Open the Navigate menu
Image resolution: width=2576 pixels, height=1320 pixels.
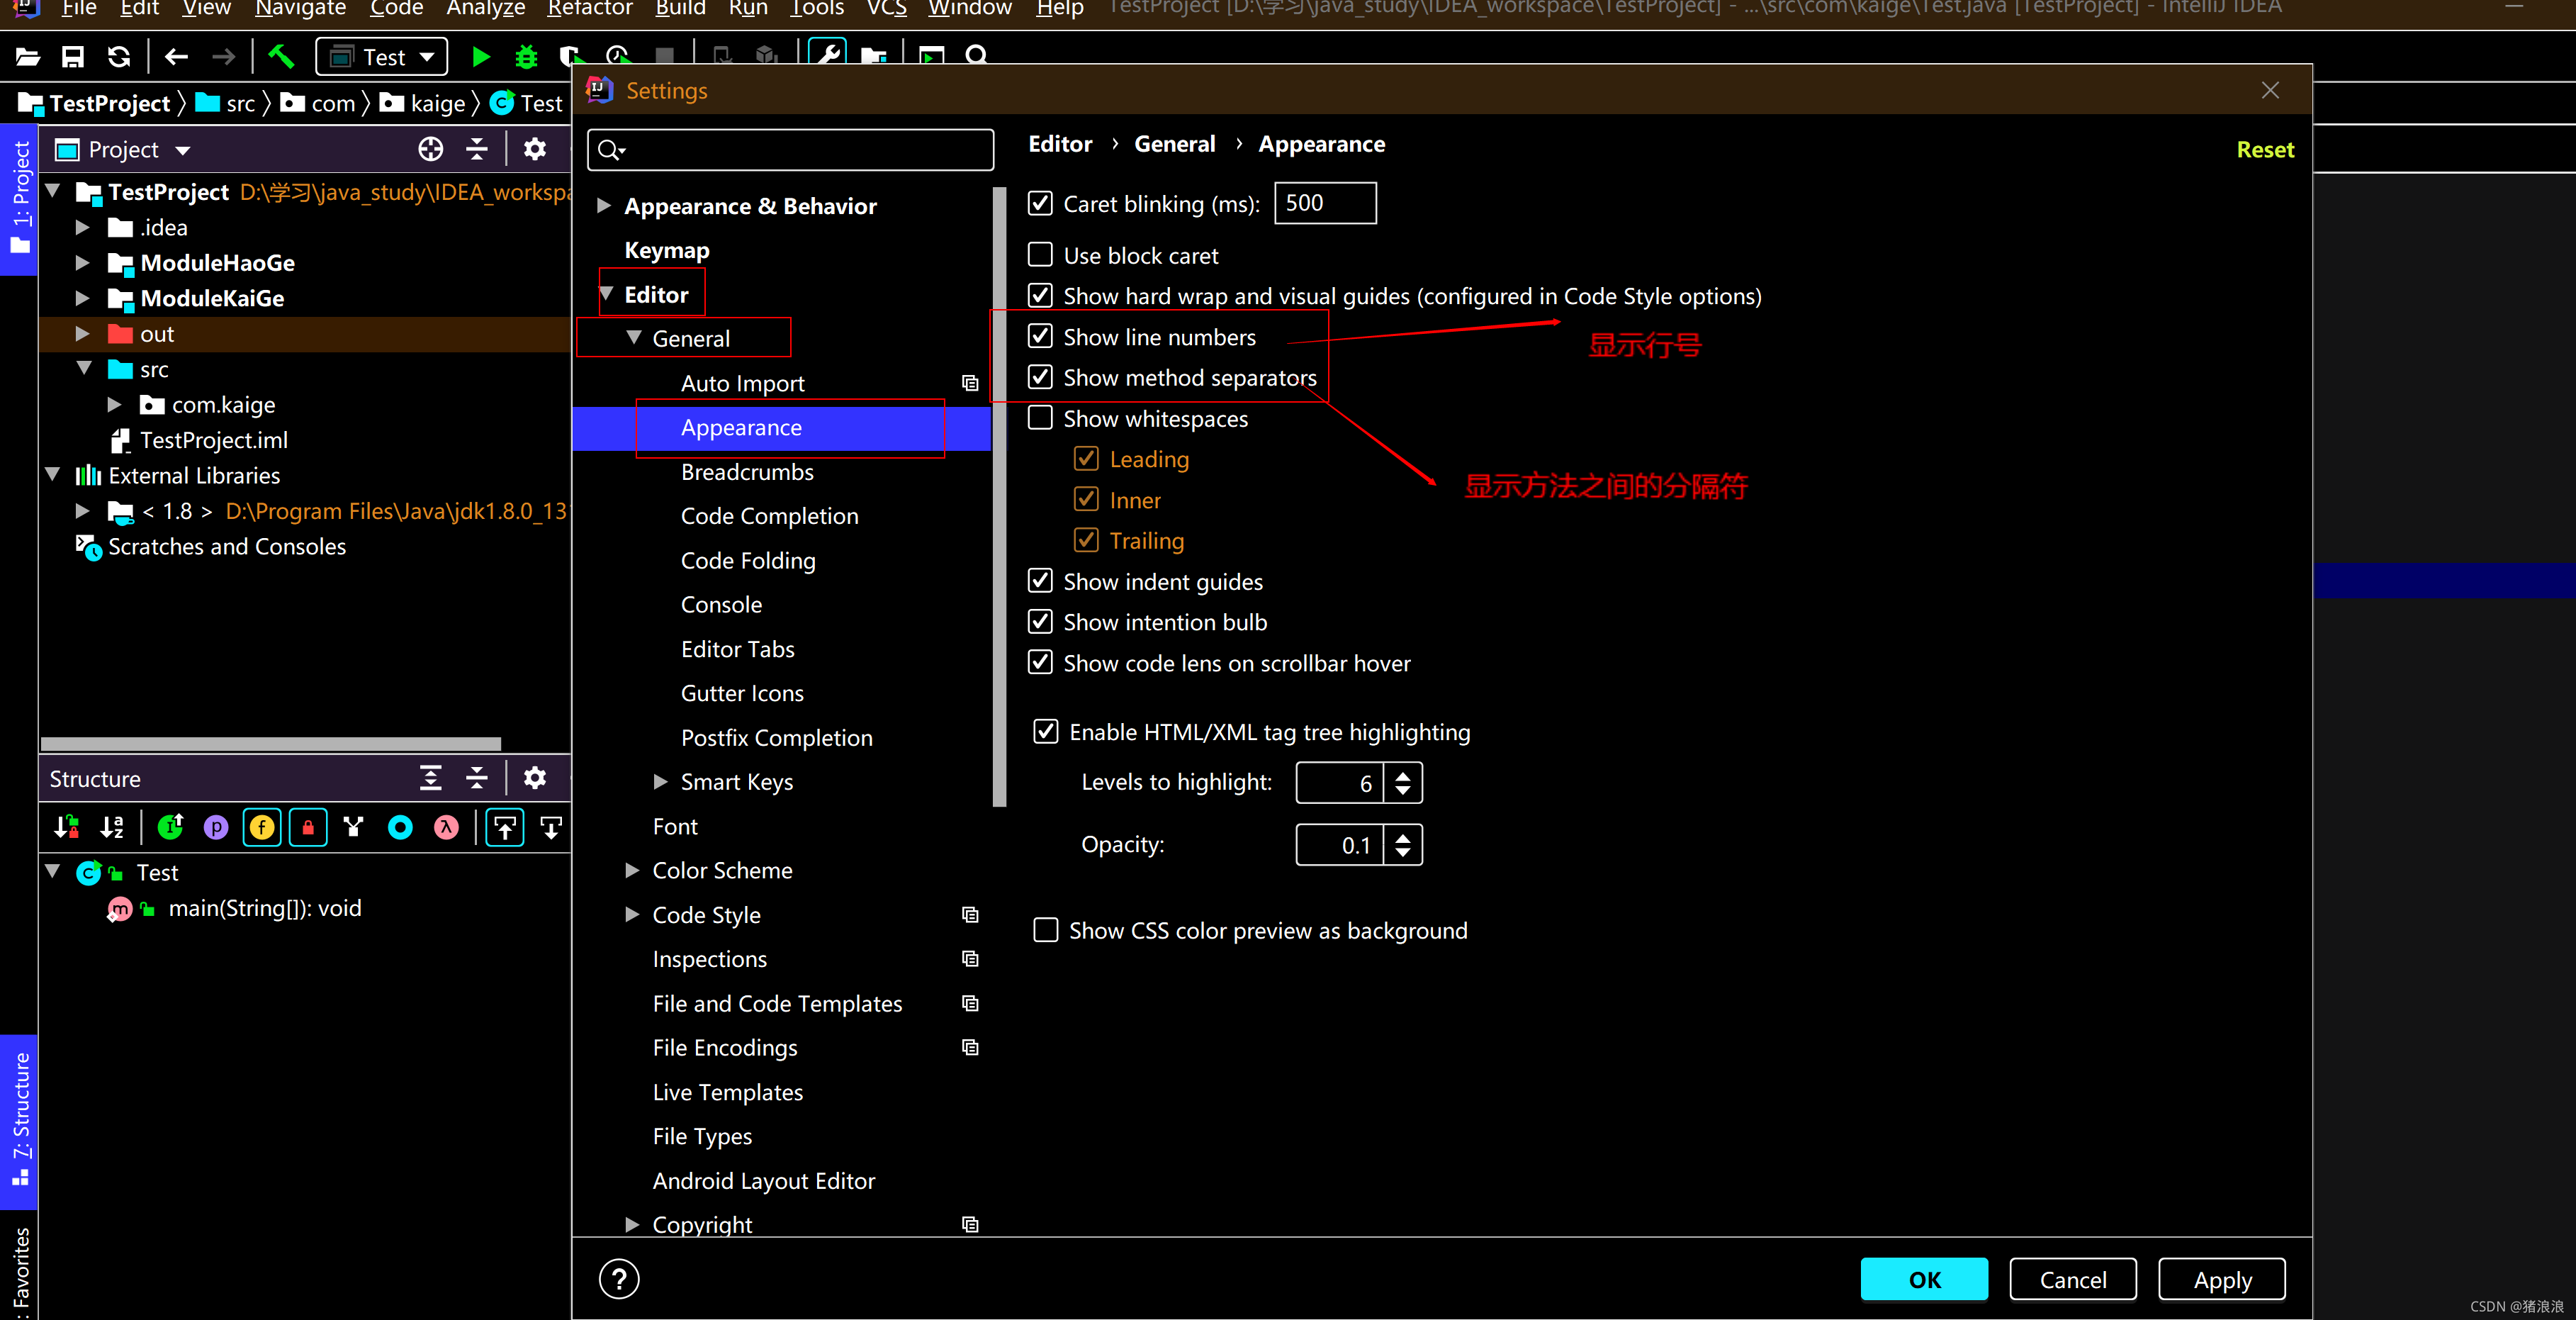coord(300,9)
